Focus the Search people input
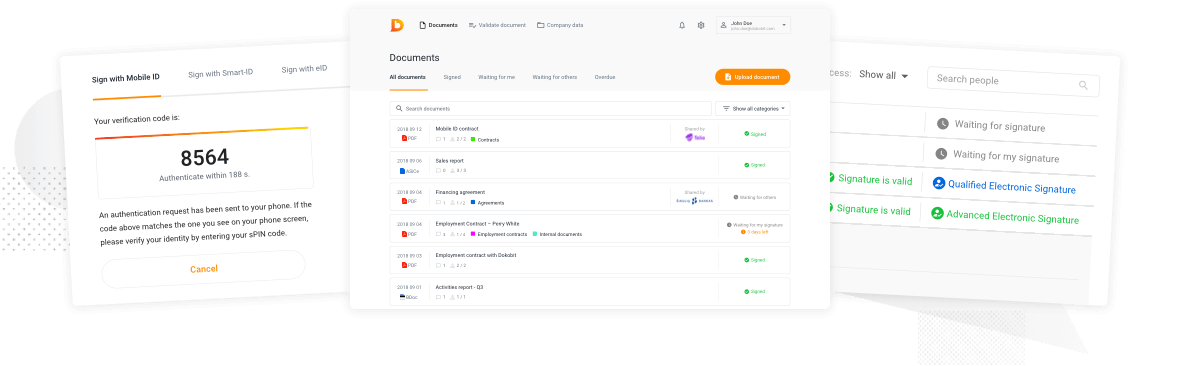1180x366 pixels. click(1013, 82)
